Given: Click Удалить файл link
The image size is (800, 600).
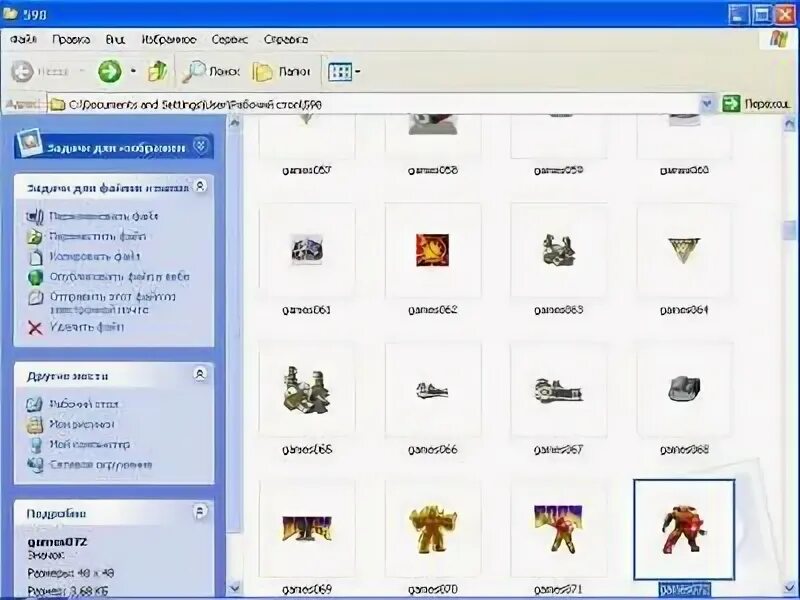Looking at the screenshot, I should click(87, 327).
